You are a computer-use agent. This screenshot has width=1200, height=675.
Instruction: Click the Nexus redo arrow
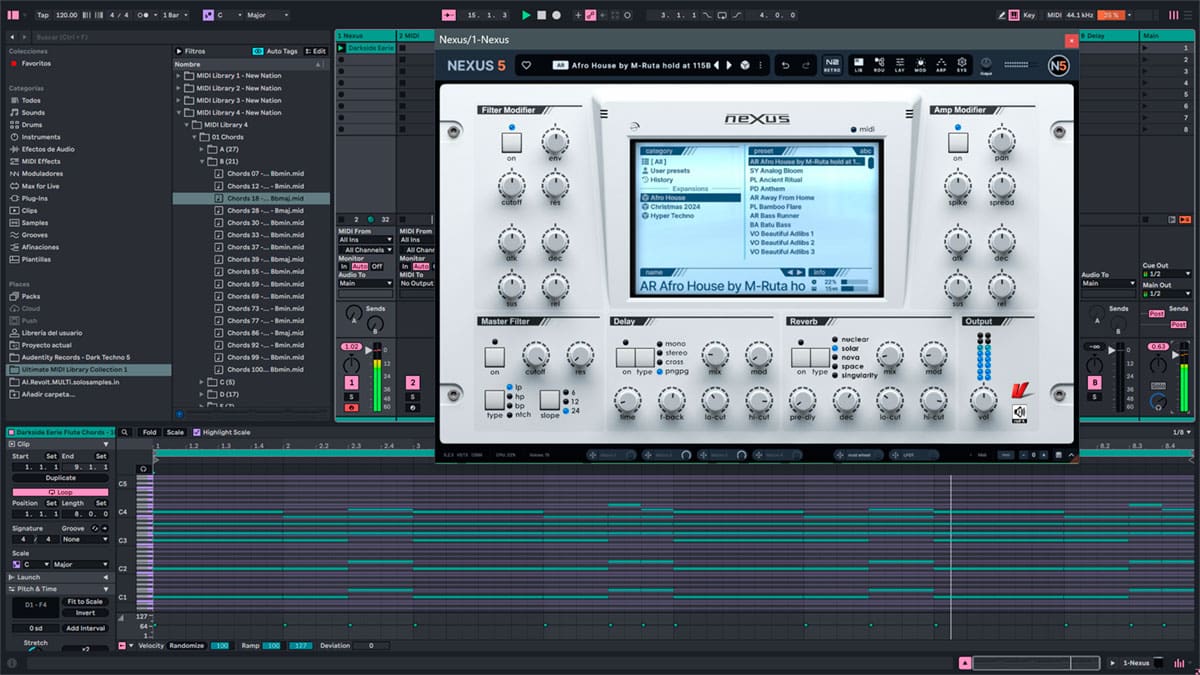tap(808, 66)
